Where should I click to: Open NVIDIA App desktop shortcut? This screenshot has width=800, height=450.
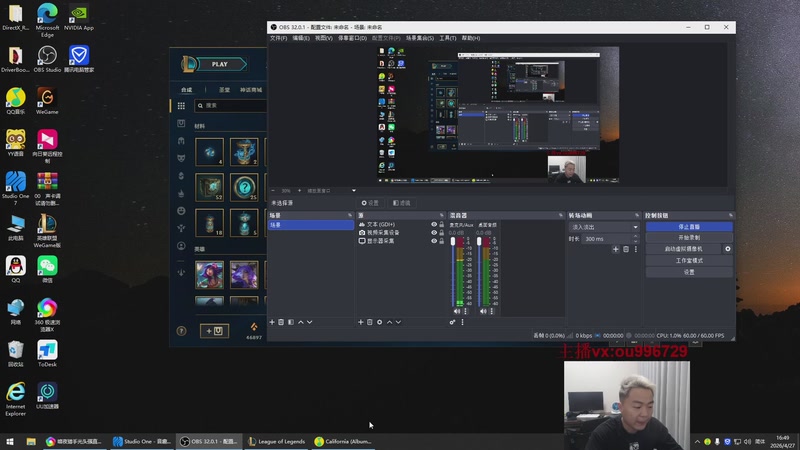[x=79, y=17]
